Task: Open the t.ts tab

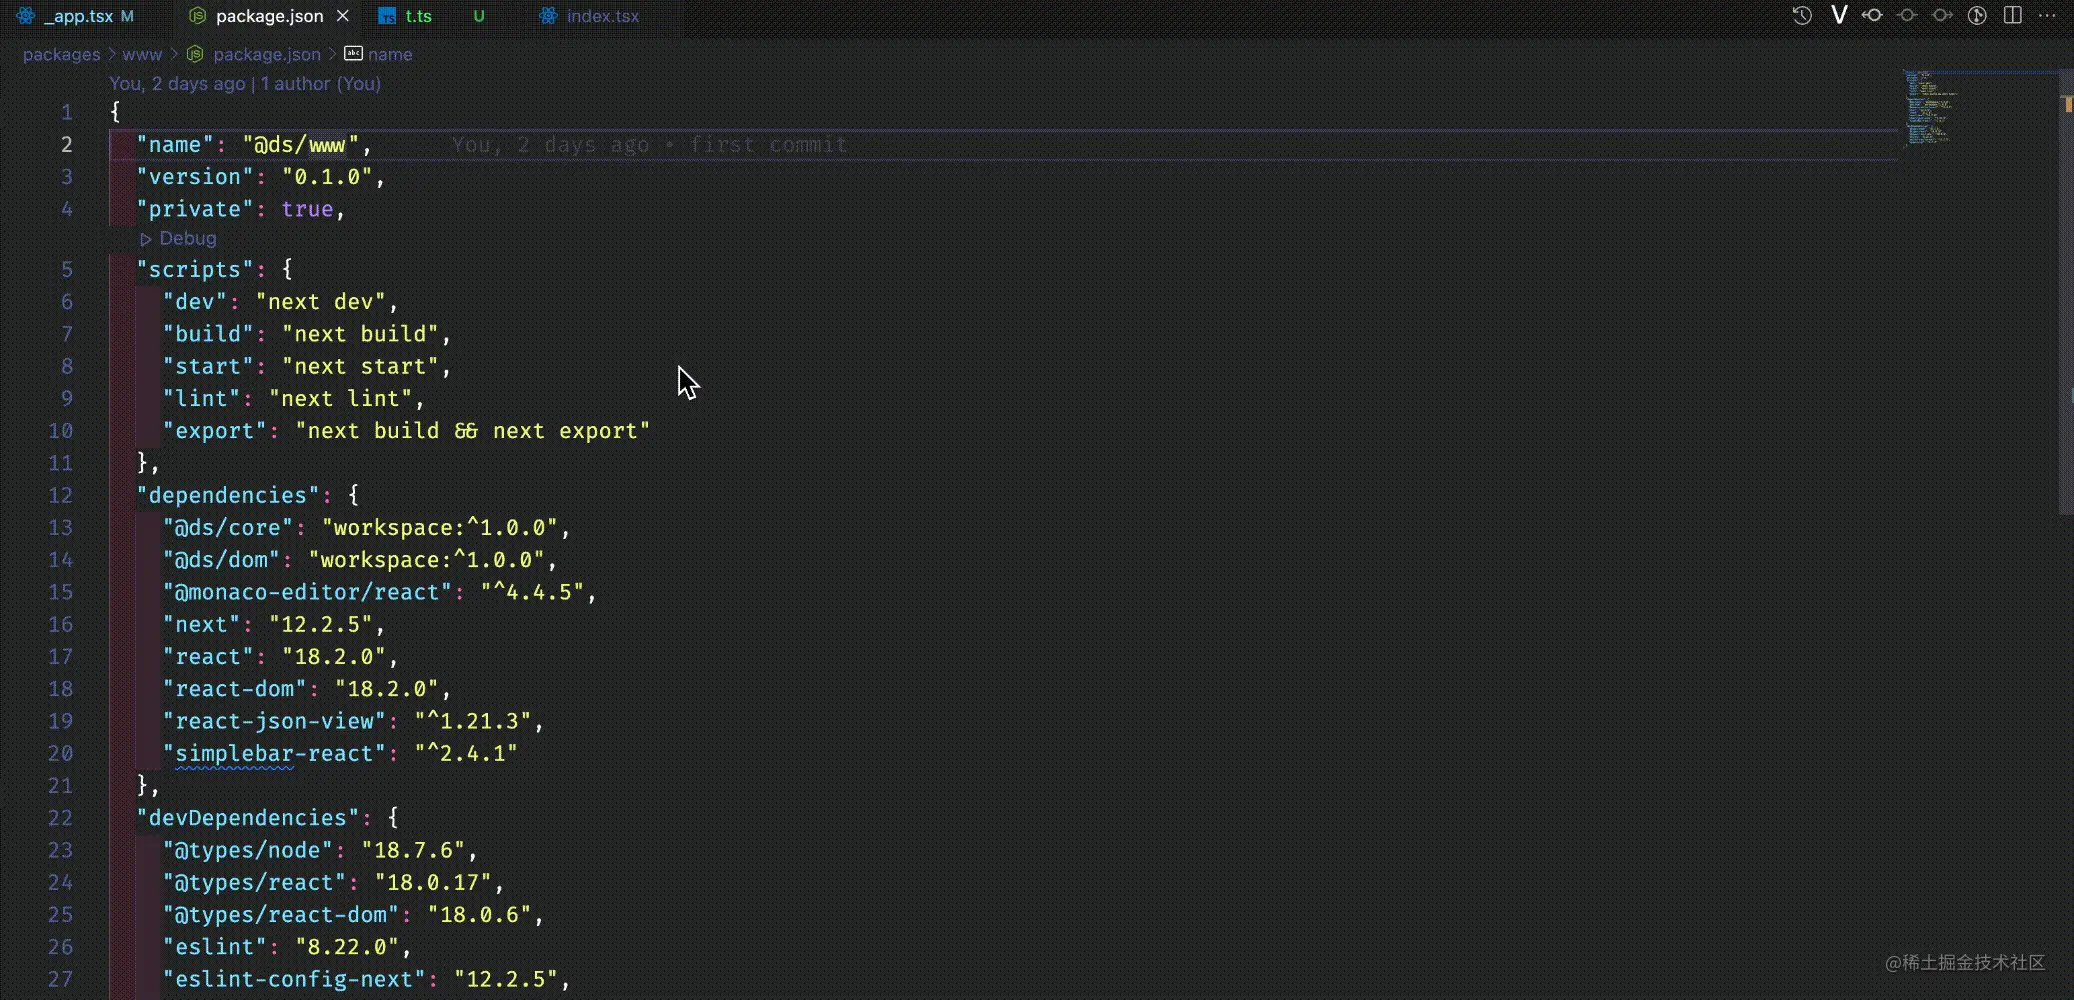Action: pos(418,16)
